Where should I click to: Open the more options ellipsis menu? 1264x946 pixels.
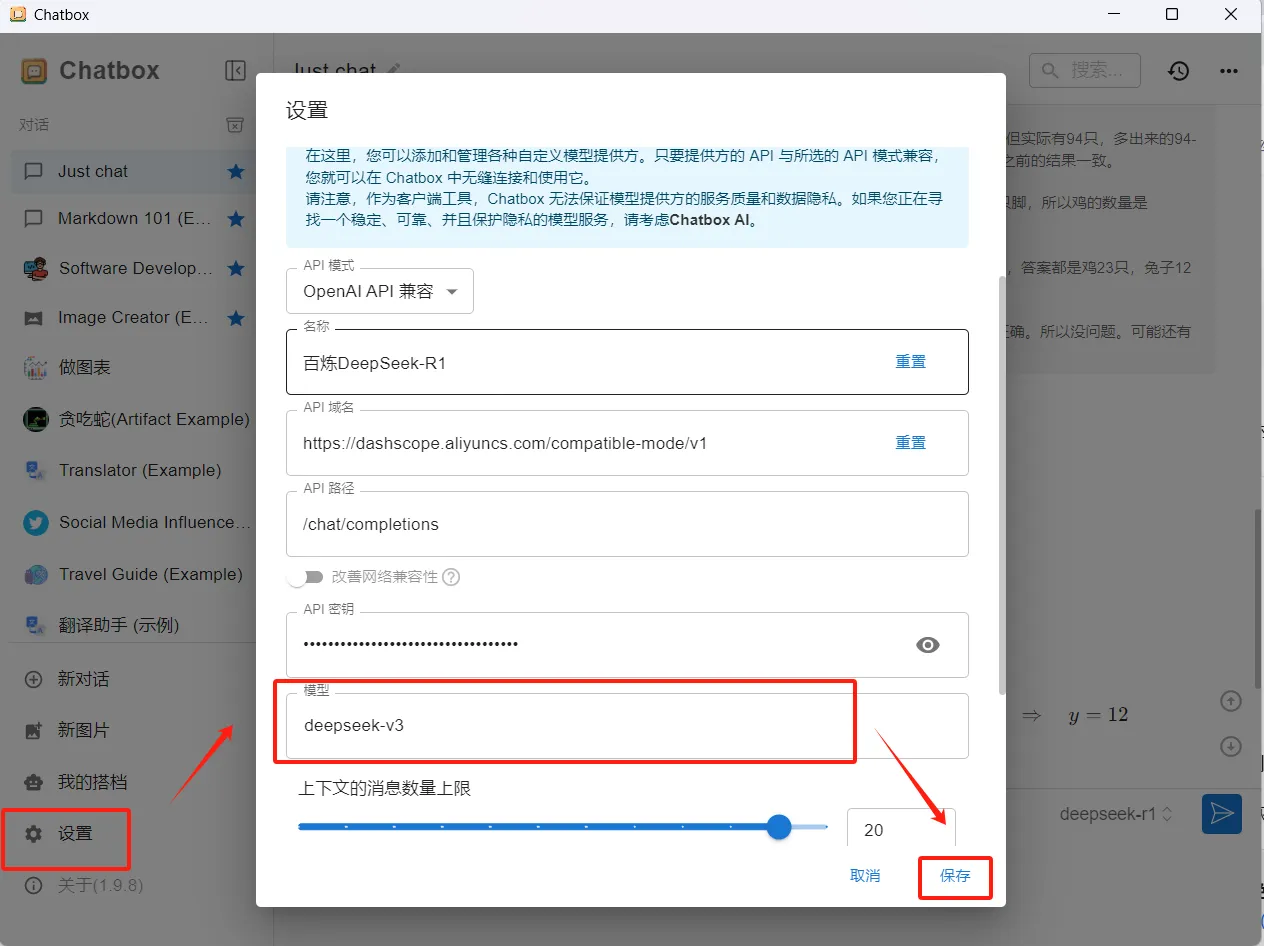coord(1229,70)
